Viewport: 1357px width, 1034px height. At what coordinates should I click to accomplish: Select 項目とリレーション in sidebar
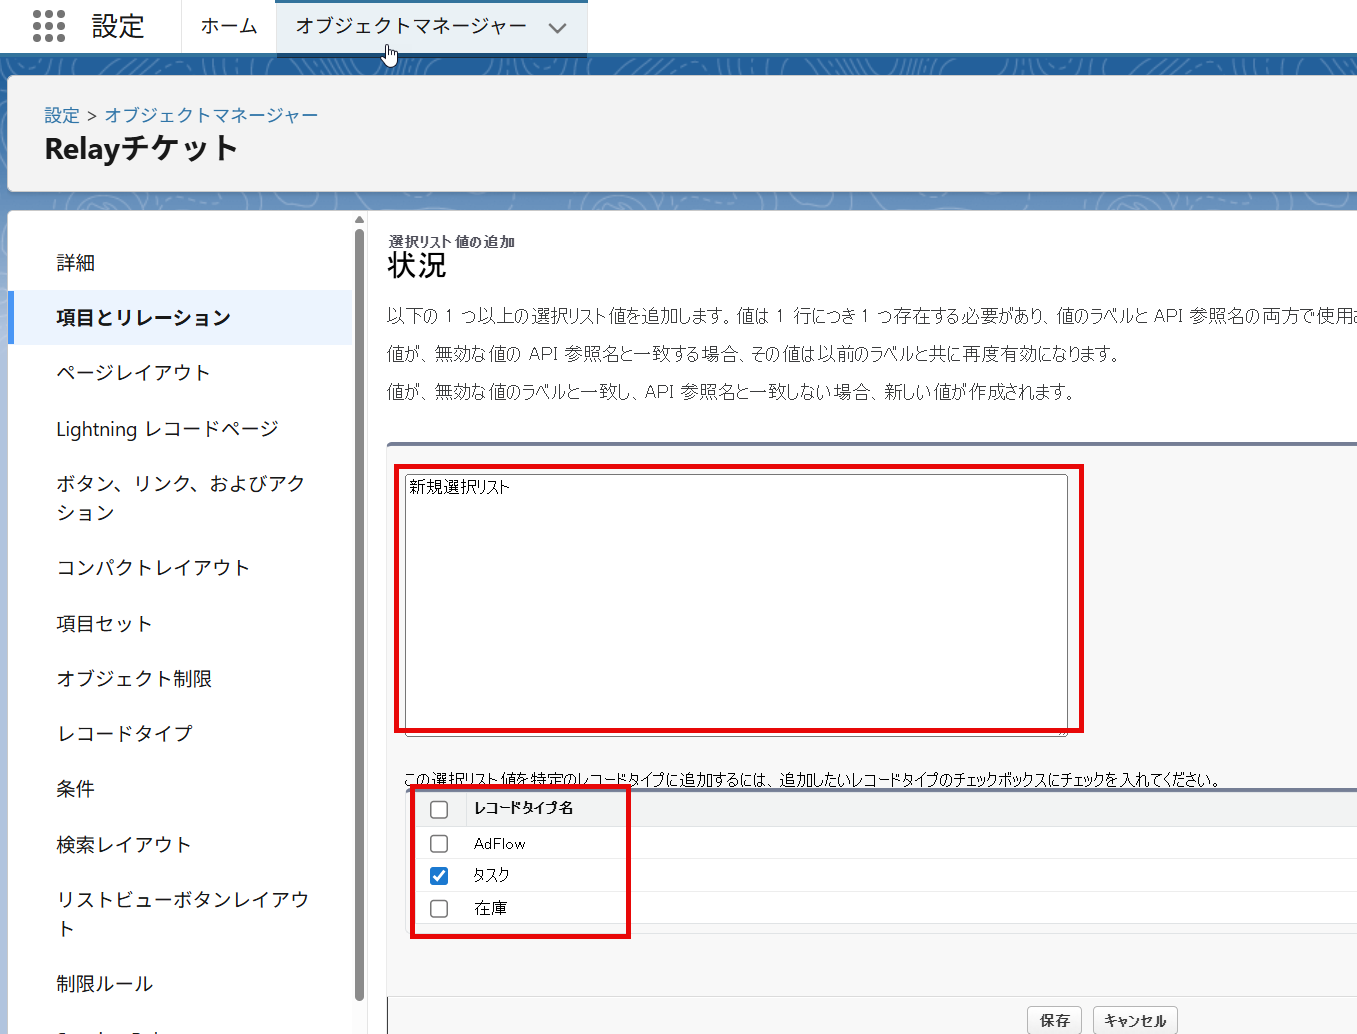tap(181, 318)
